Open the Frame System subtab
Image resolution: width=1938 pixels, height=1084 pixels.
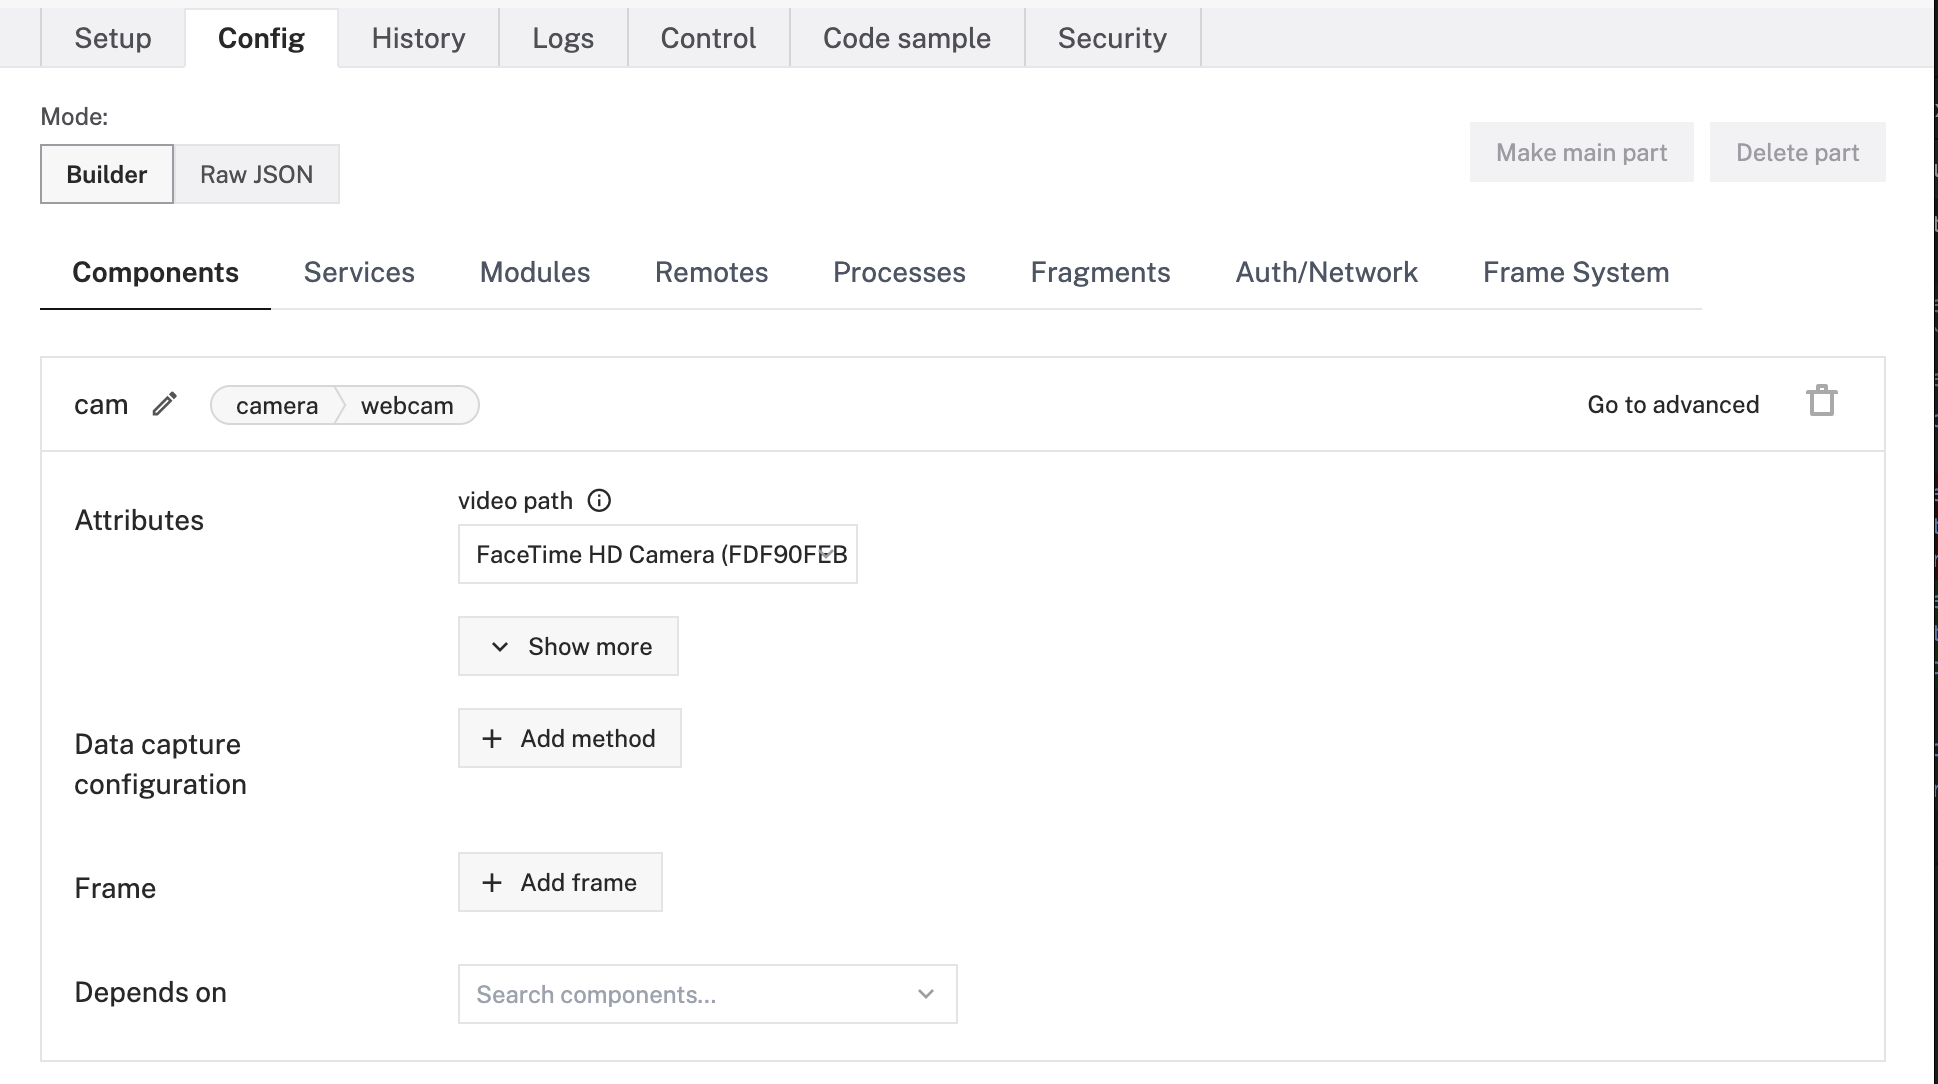point(1575,272)
